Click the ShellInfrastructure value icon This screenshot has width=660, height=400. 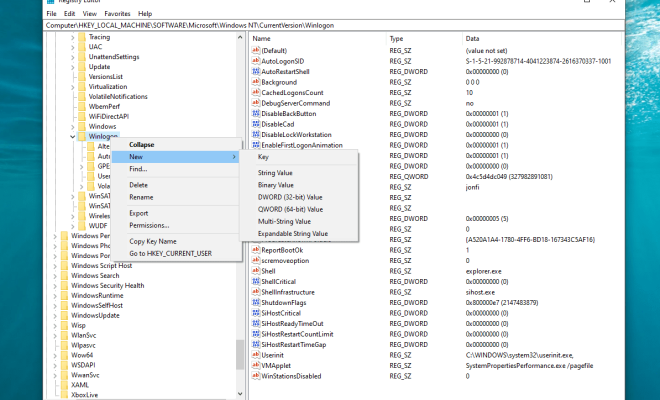point(255,292)
